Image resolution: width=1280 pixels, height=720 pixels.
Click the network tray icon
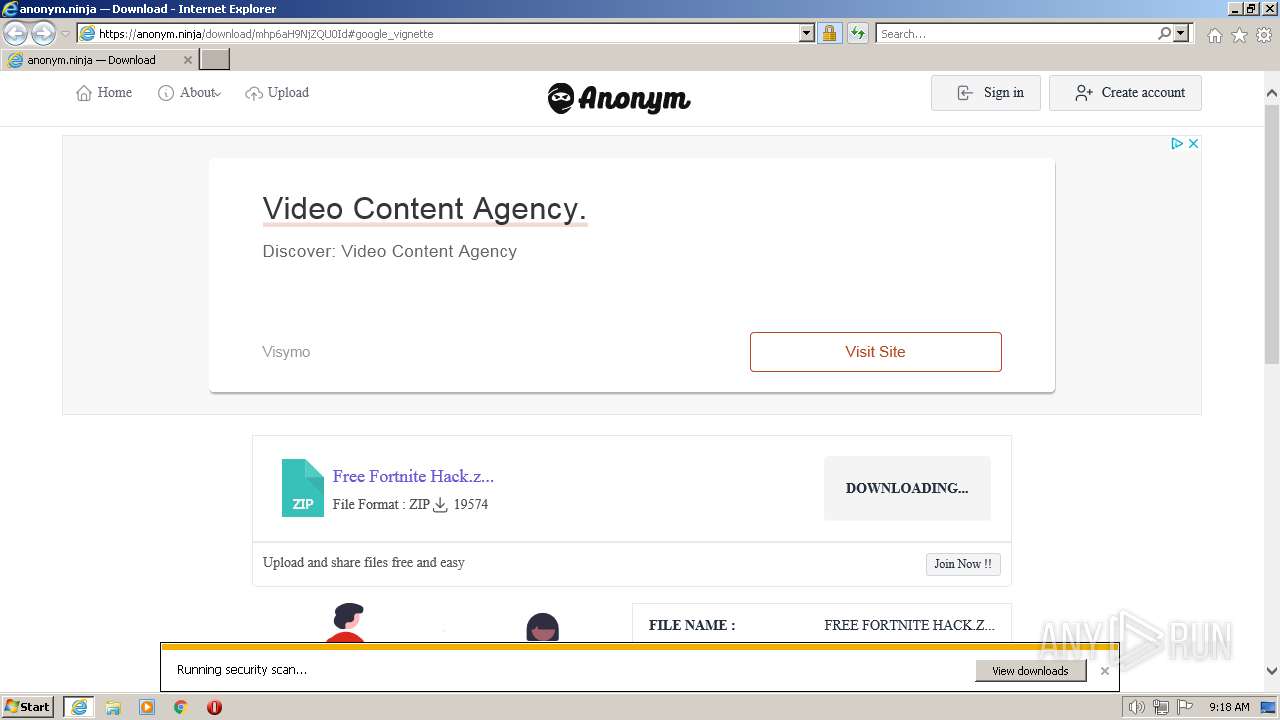point(1161,707)
